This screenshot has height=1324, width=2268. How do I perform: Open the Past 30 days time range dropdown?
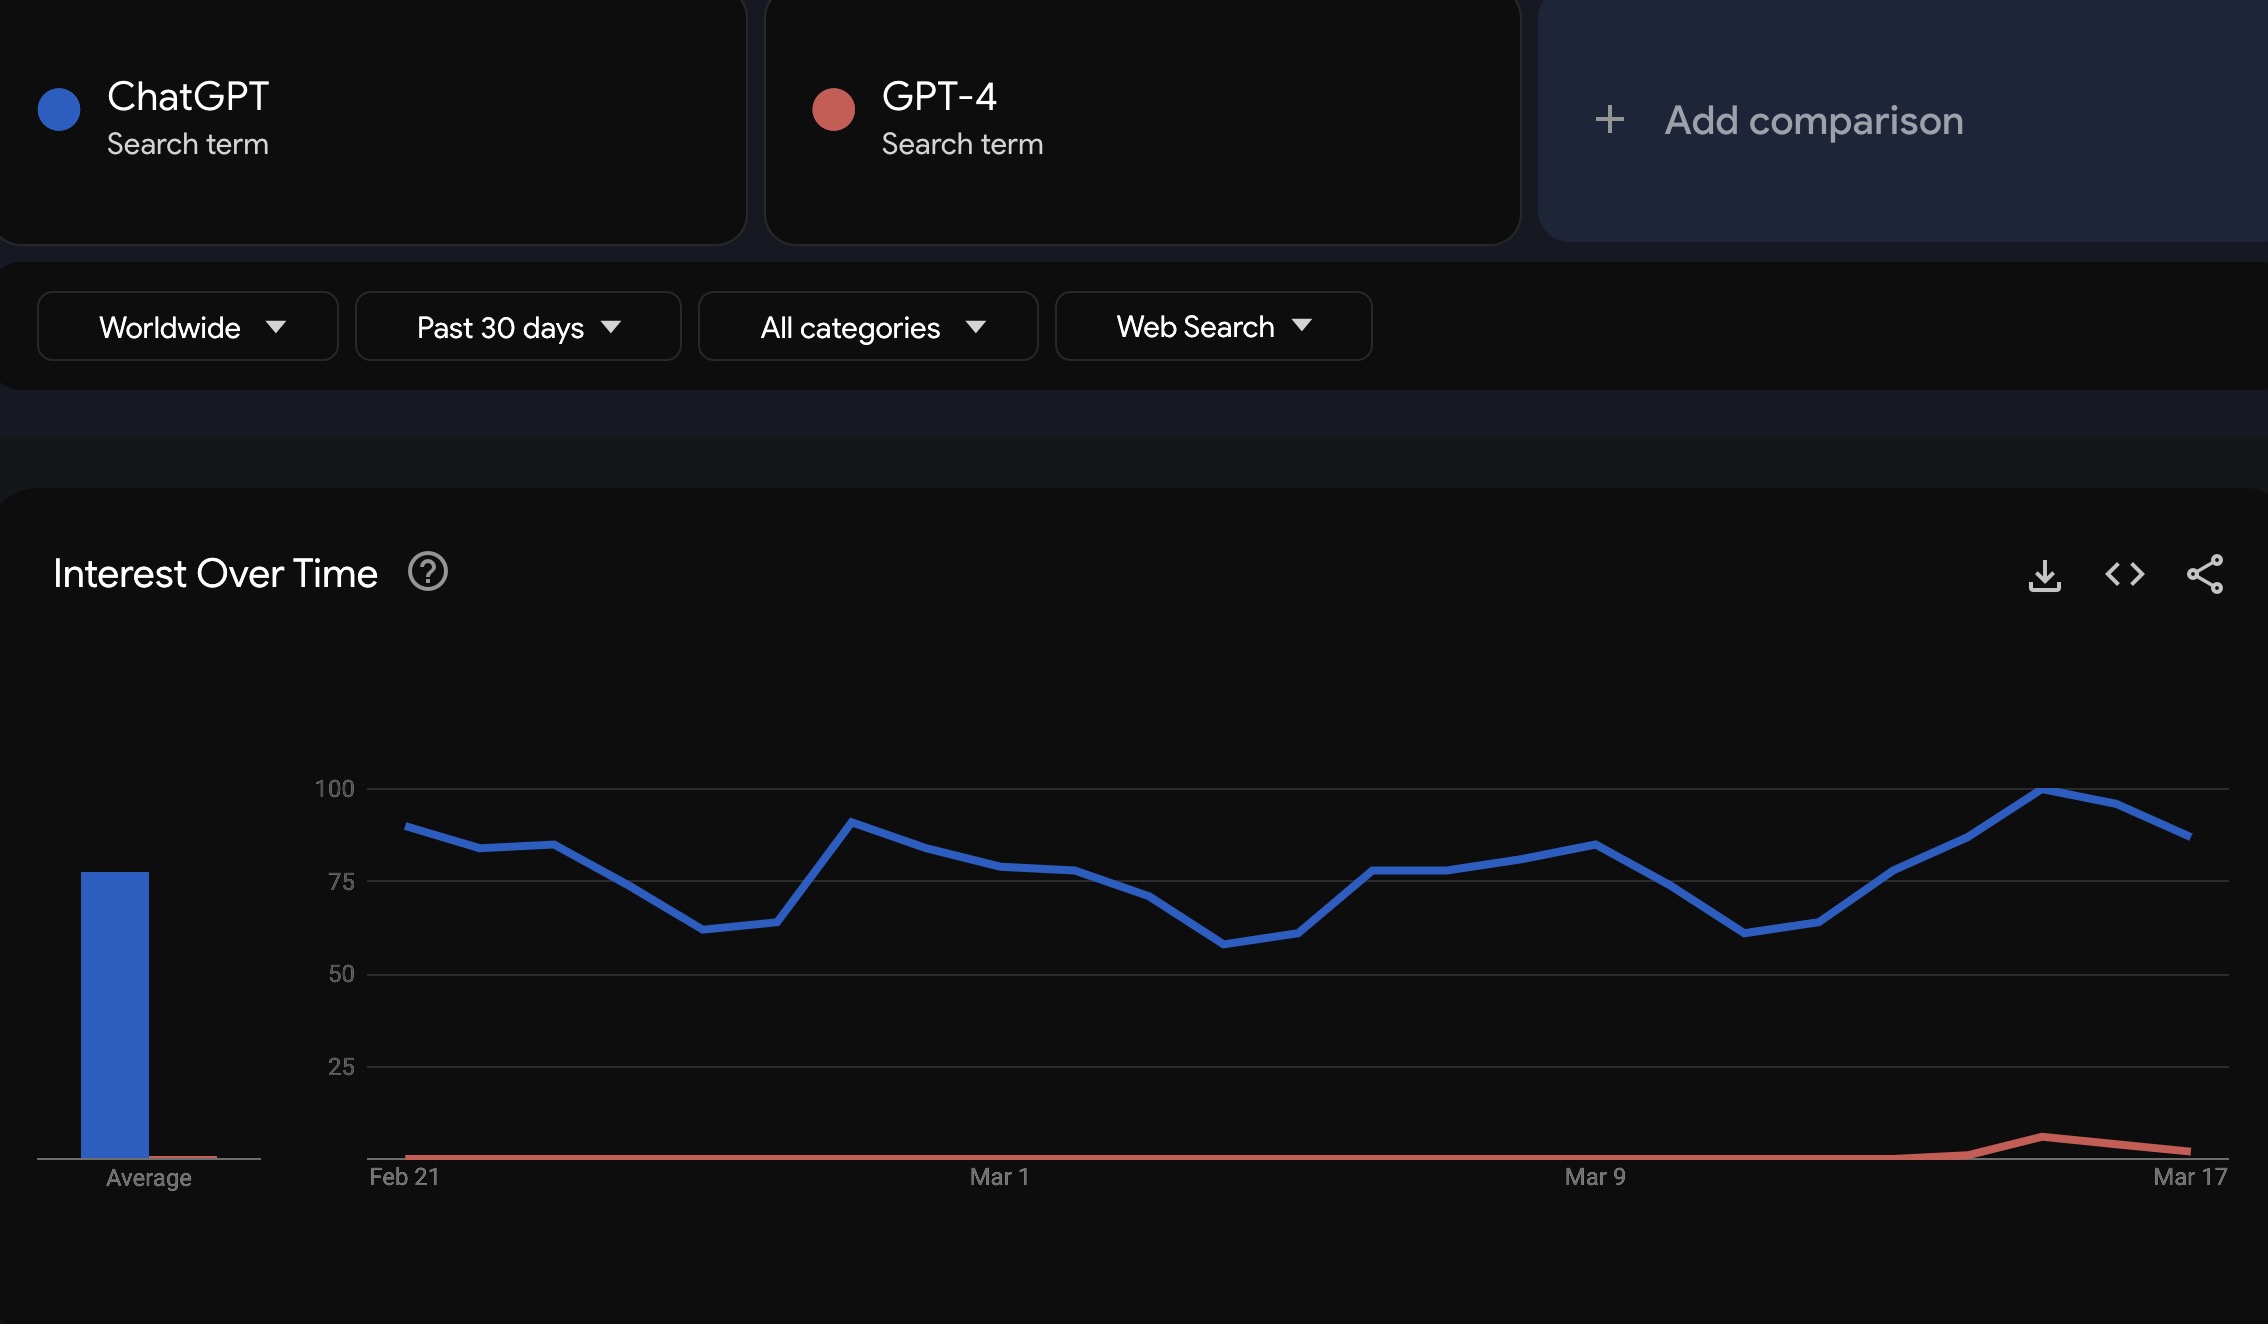518,326
